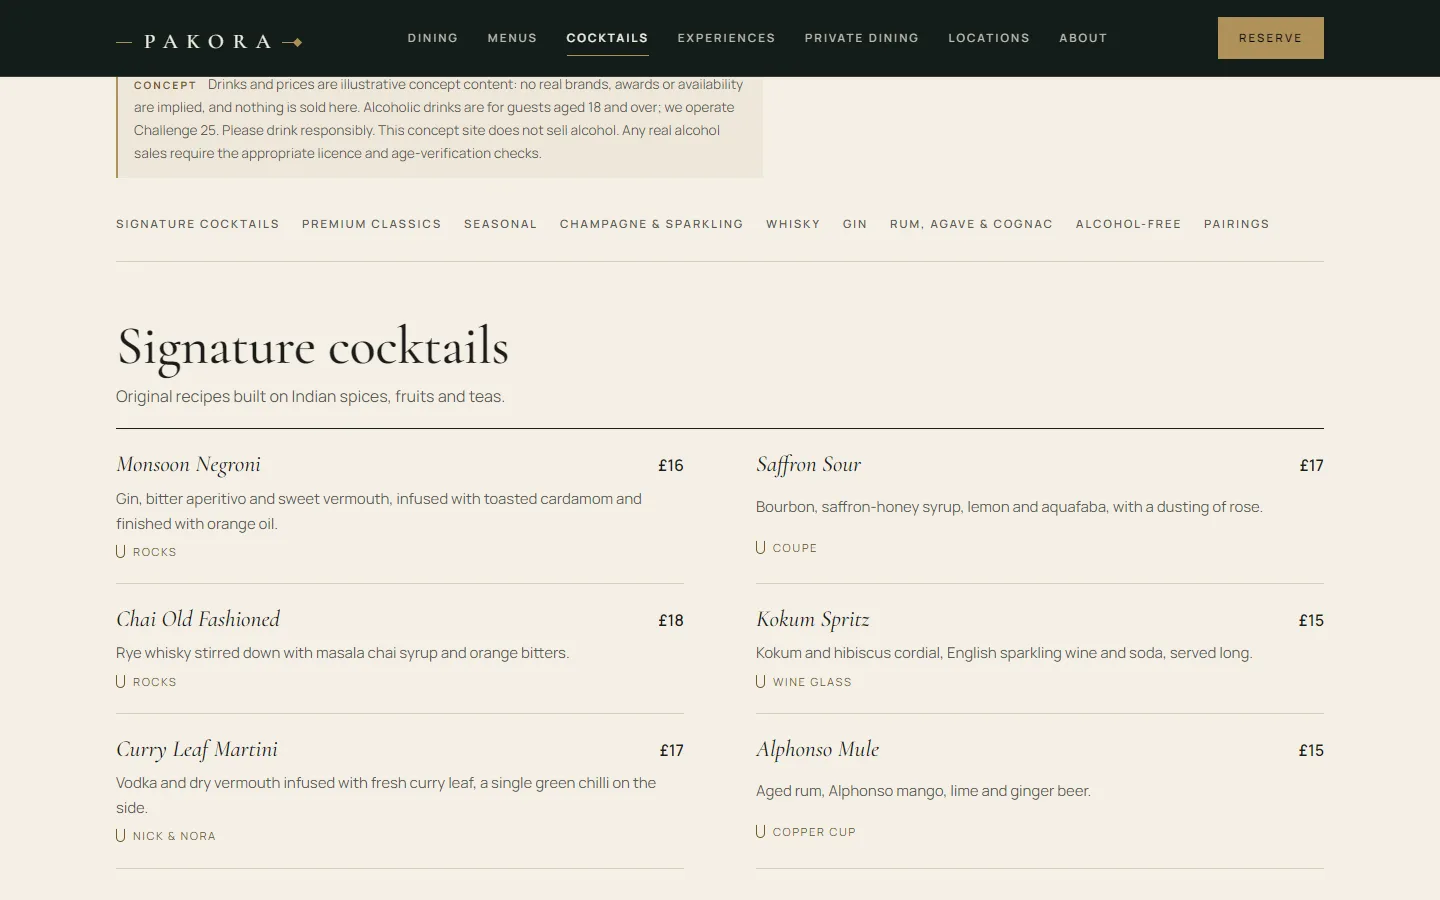Screen dimensions: 1440x900
Task: Open Private Dining in navigation
Action: (x=862, y=38)
